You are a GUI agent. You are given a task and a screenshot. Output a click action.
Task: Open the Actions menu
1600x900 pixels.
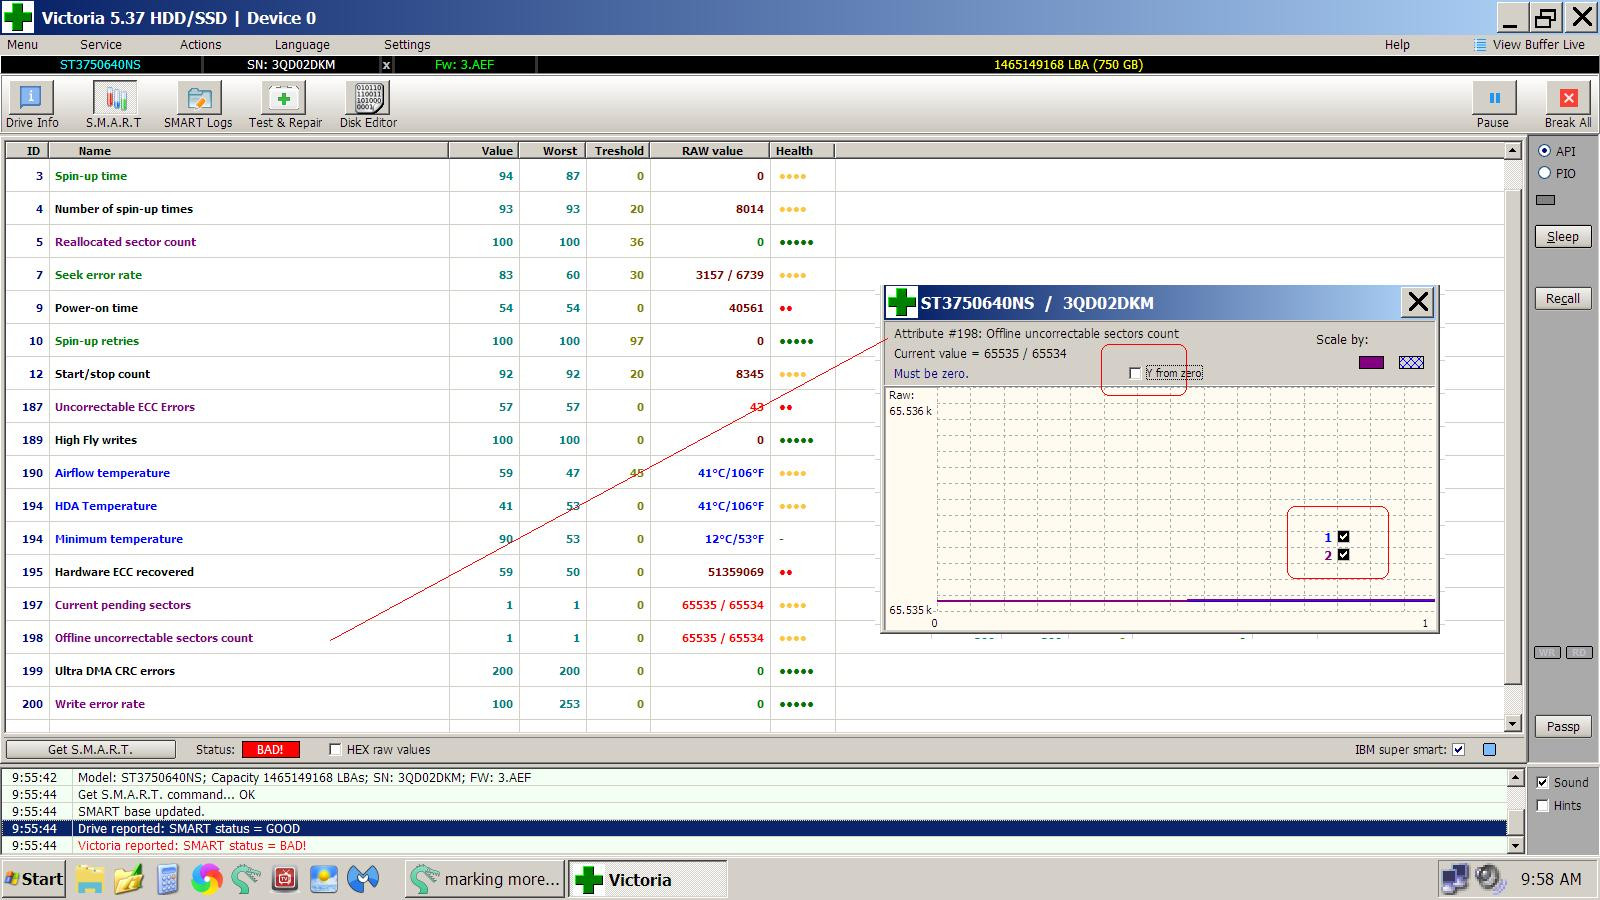(x=201, y=45)
